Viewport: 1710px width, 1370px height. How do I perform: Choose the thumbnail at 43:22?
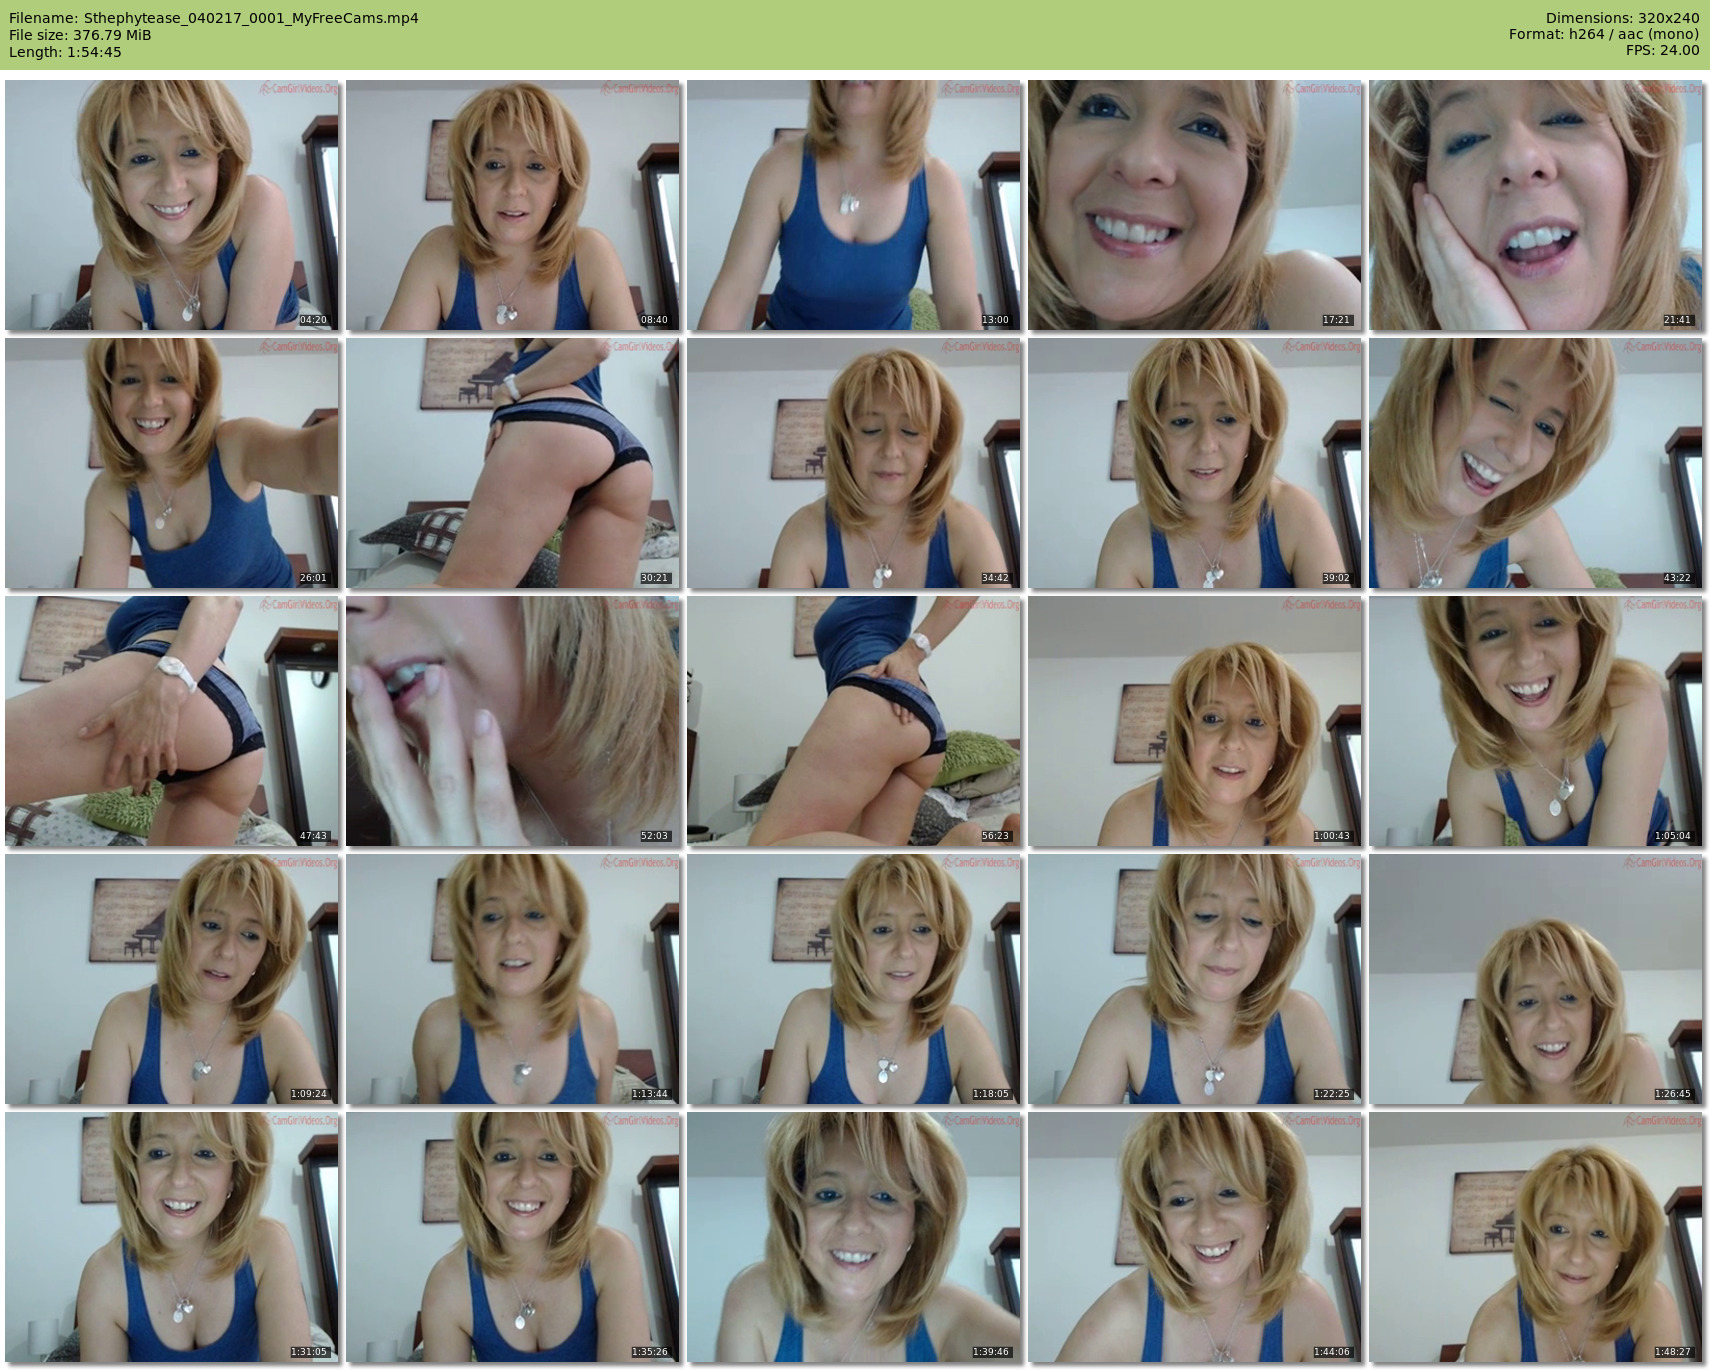pyautogui.click(x=1536, y=463)
